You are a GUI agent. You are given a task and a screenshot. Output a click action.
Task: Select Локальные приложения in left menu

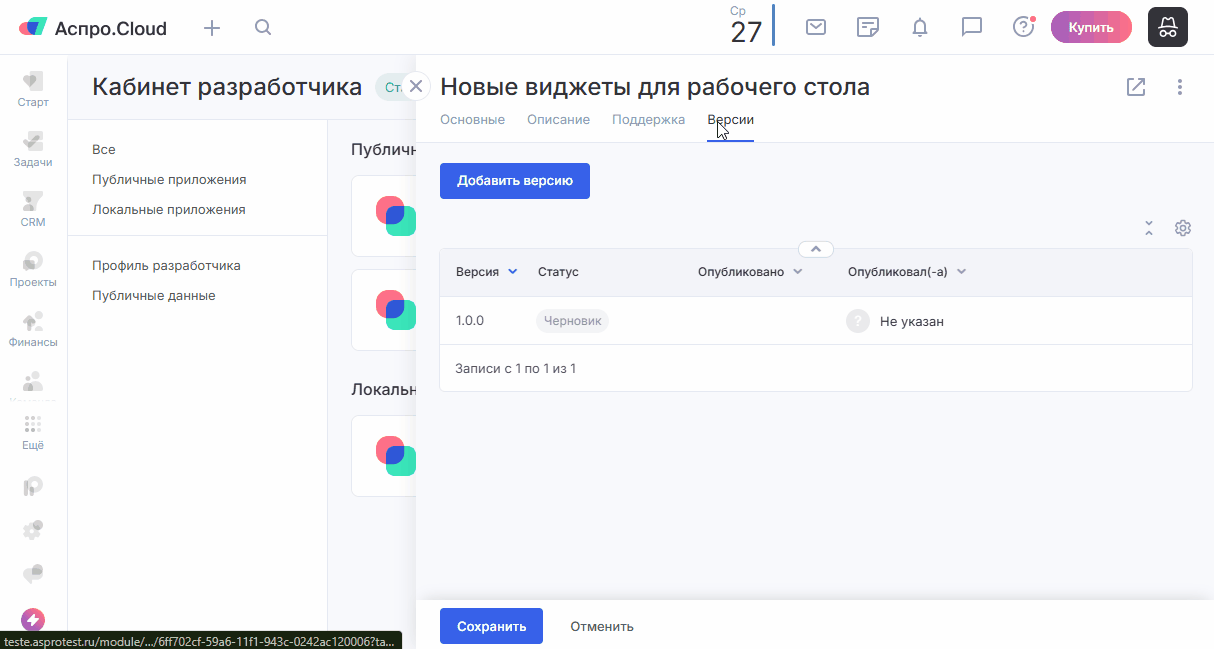[169, 210]
